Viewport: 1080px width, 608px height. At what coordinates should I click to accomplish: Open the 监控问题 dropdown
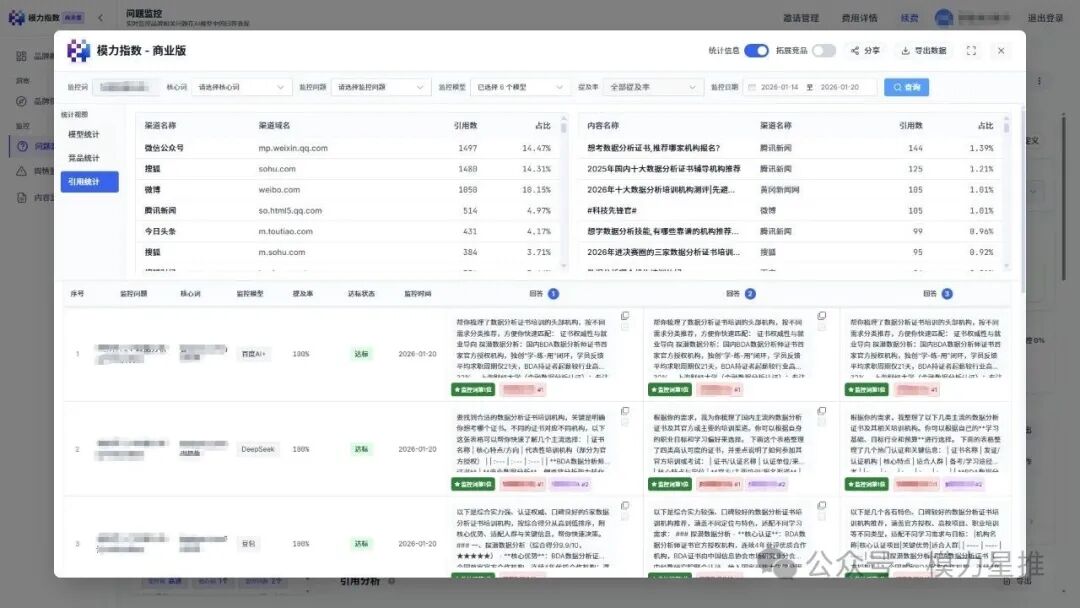point(380,87)
